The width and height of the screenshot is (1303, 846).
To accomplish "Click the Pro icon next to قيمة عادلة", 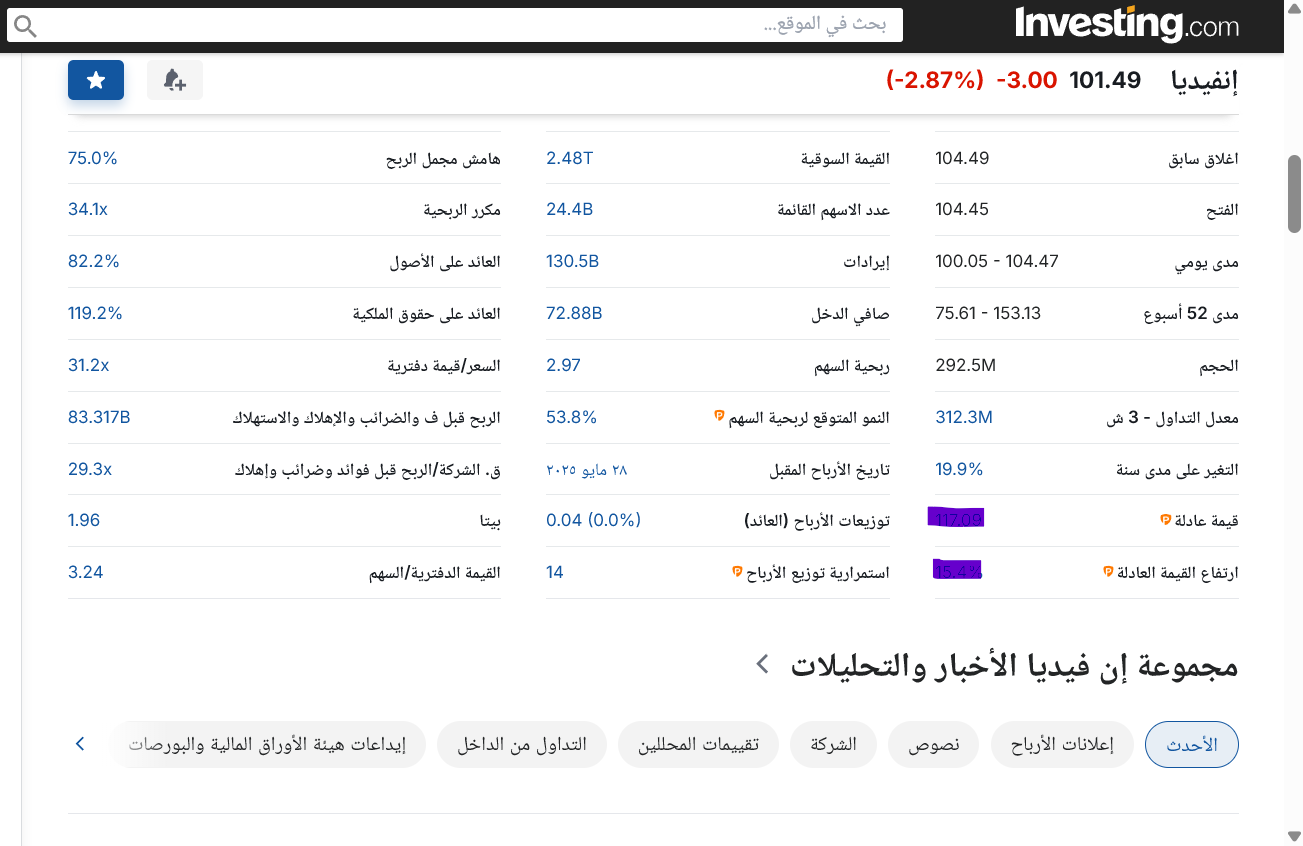I will pyautogui.click(x=1165, y=520).
